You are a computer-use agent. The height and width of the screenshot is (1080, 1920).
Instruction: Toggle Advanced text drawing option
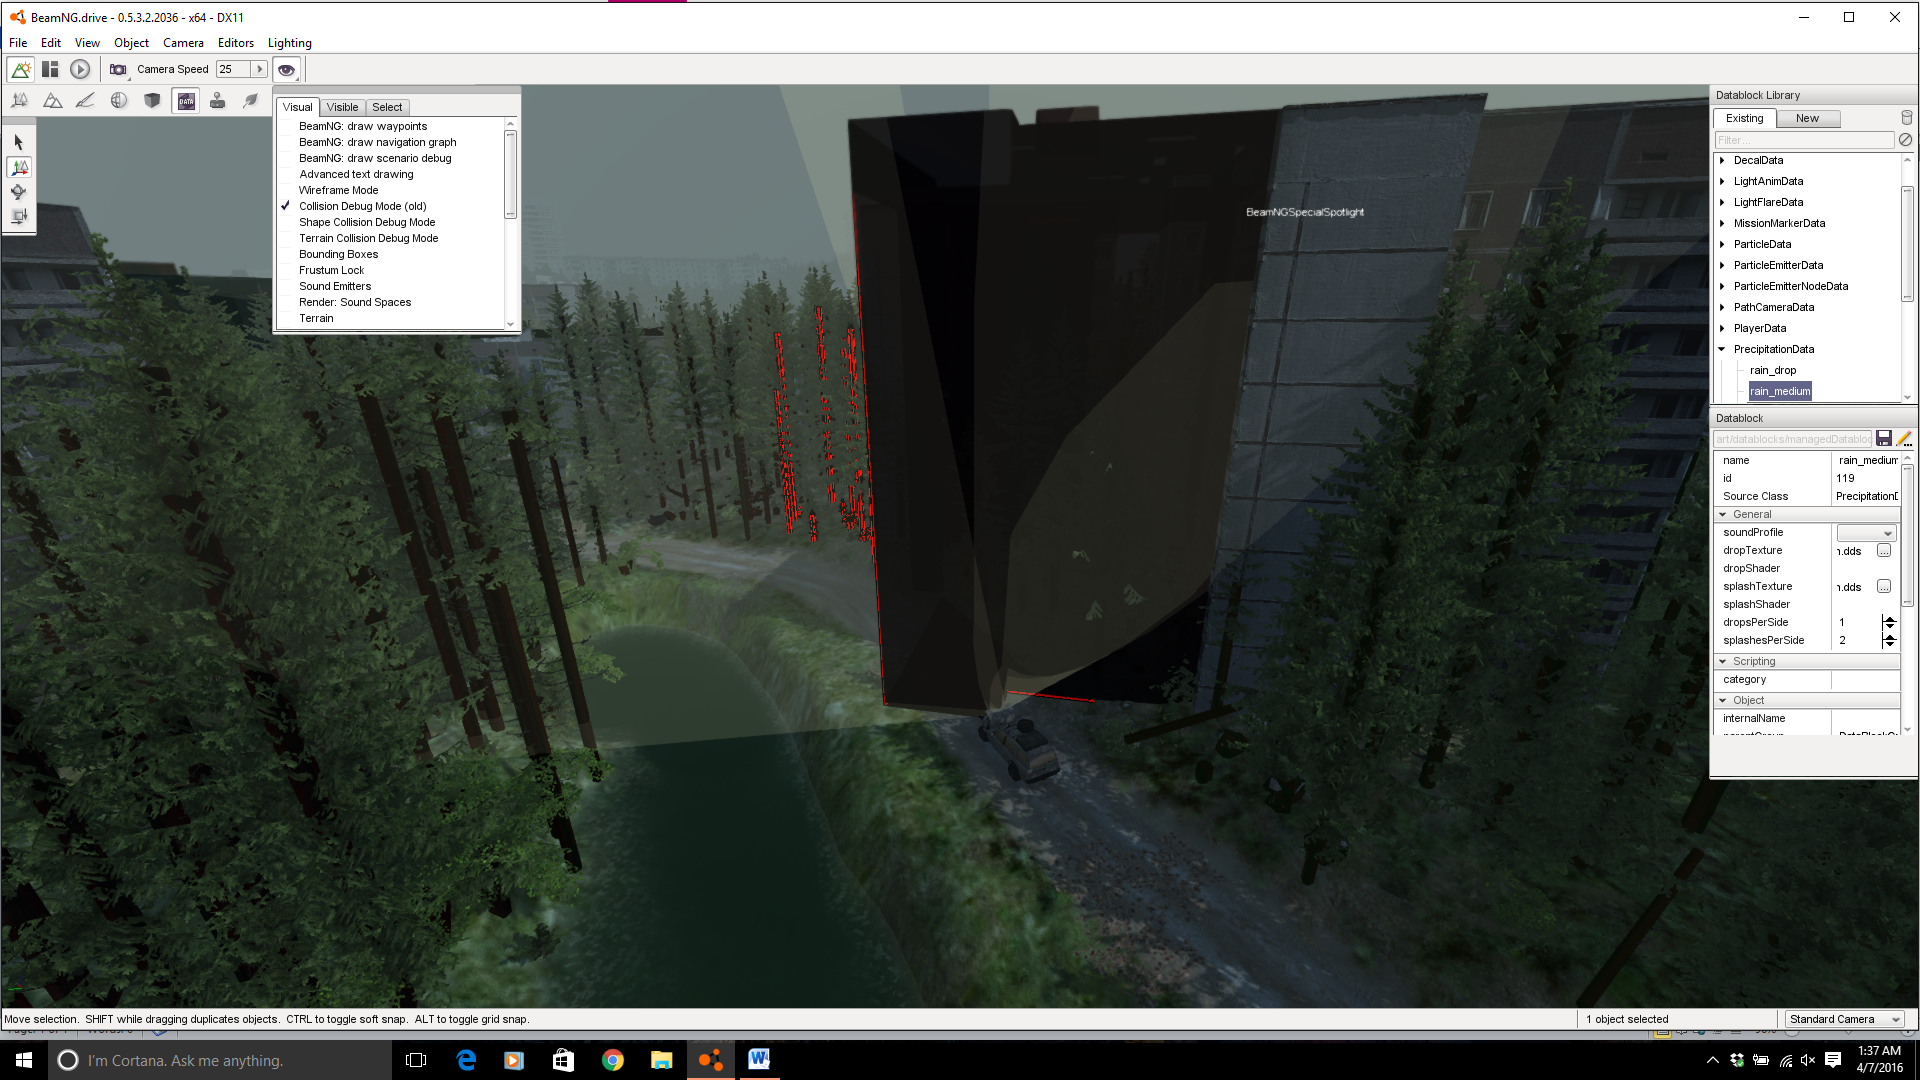click(356, 174)
